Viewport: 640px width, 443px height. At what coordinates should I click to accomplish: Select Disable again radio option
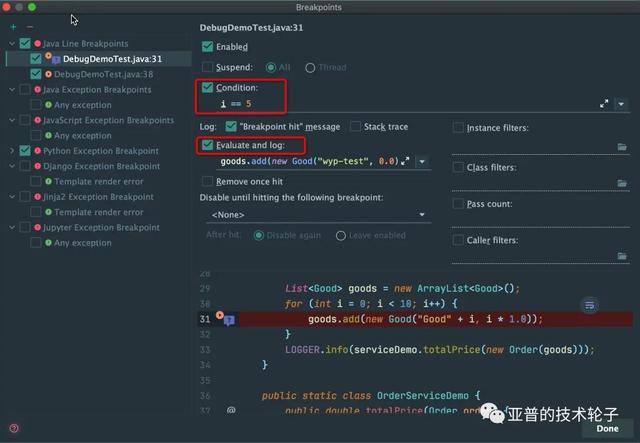click(259, 236)
